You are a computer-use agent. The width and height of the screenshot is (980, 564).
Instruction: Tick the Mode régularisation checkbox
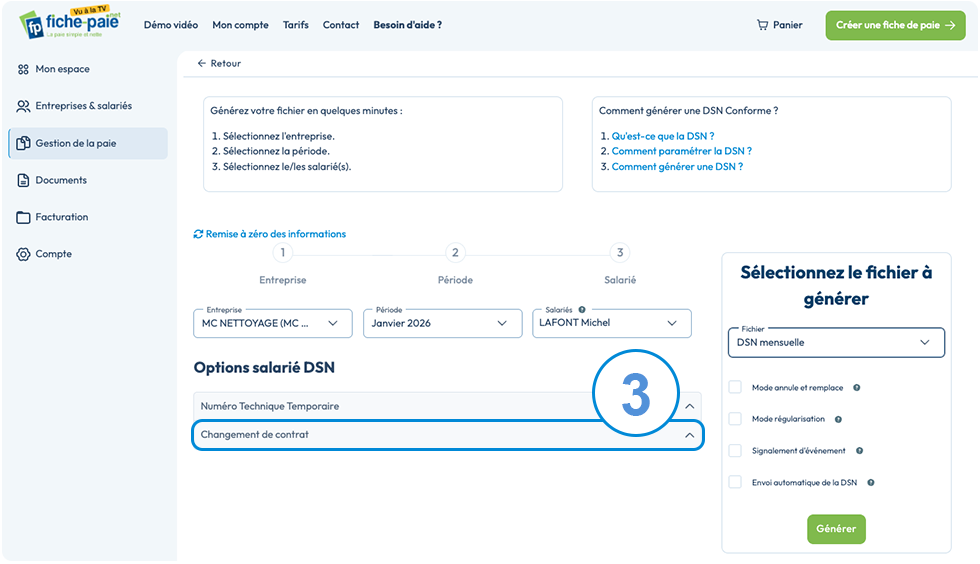[735, 419]
